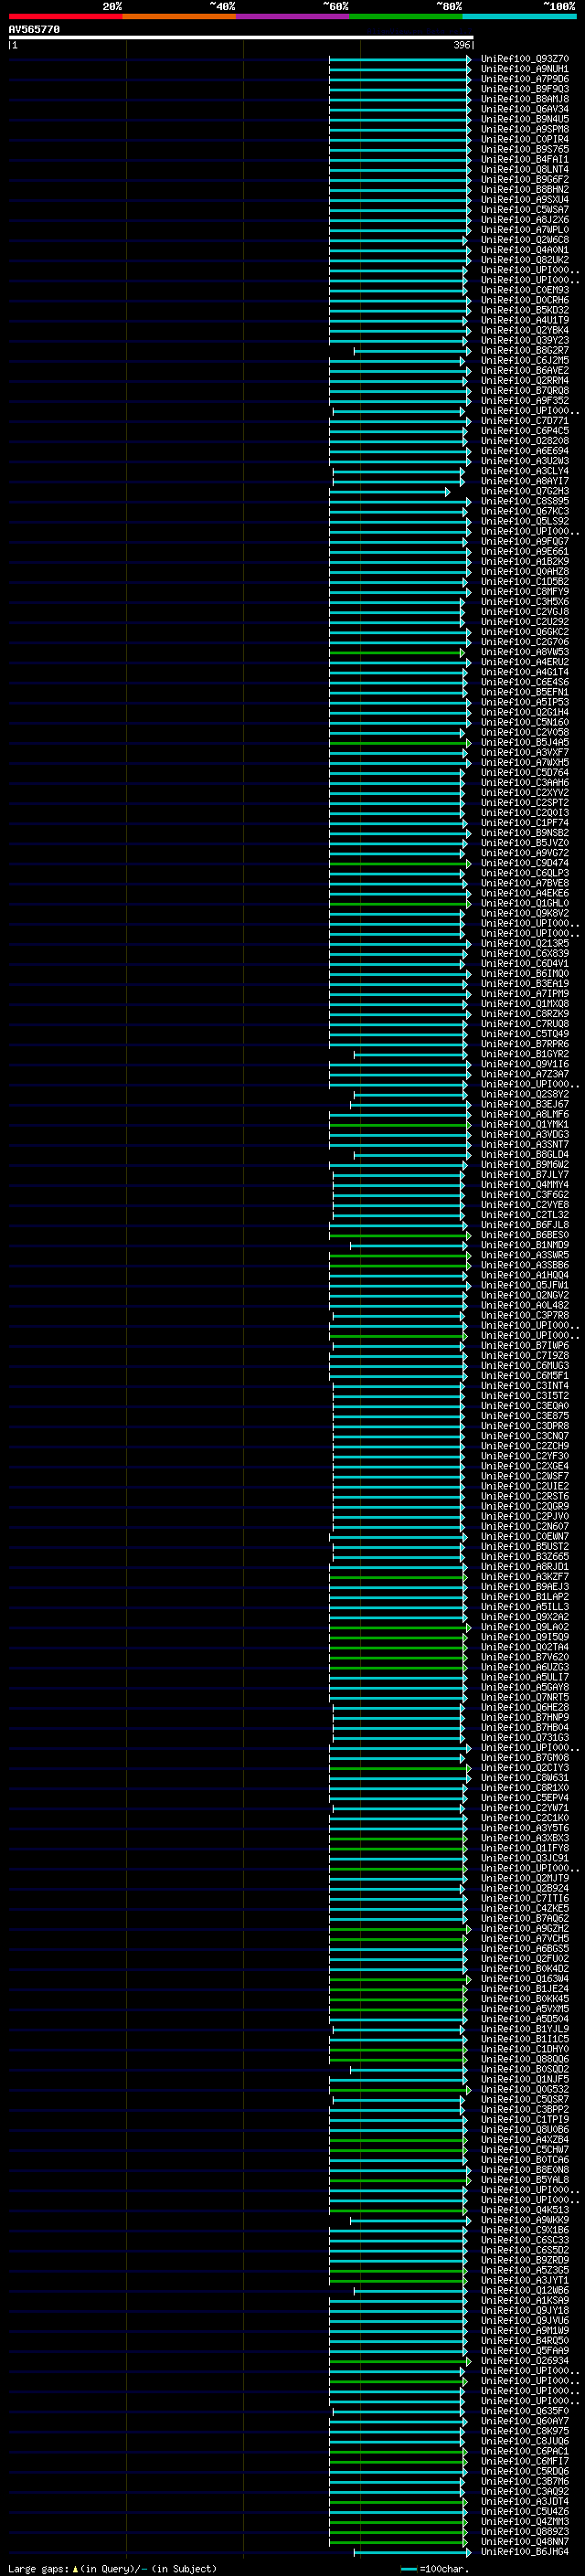Select label UniRef100_B9N4U5
The height and width of the screenshot is (2576, 585).
525,119
